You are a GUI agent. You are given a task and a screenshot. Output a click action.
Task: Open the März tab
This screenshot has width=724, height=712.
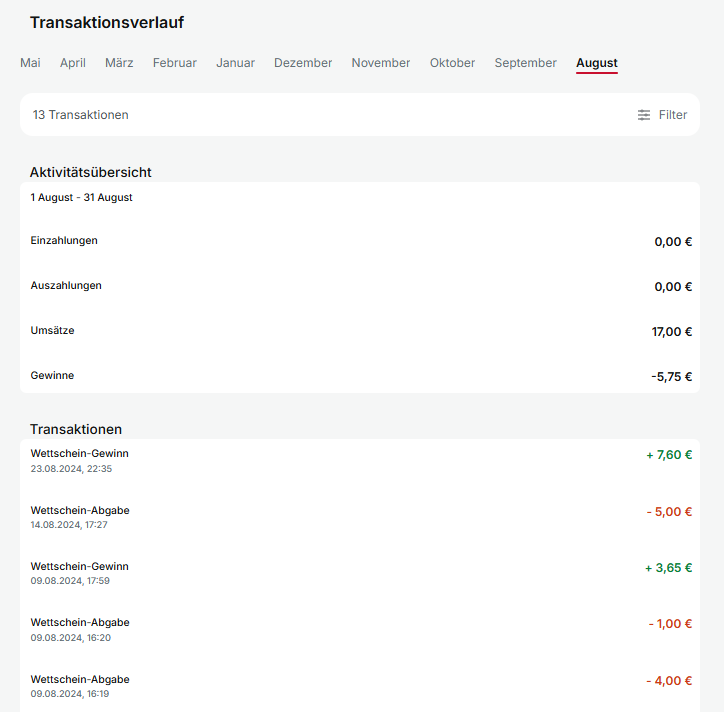[119, 63]
